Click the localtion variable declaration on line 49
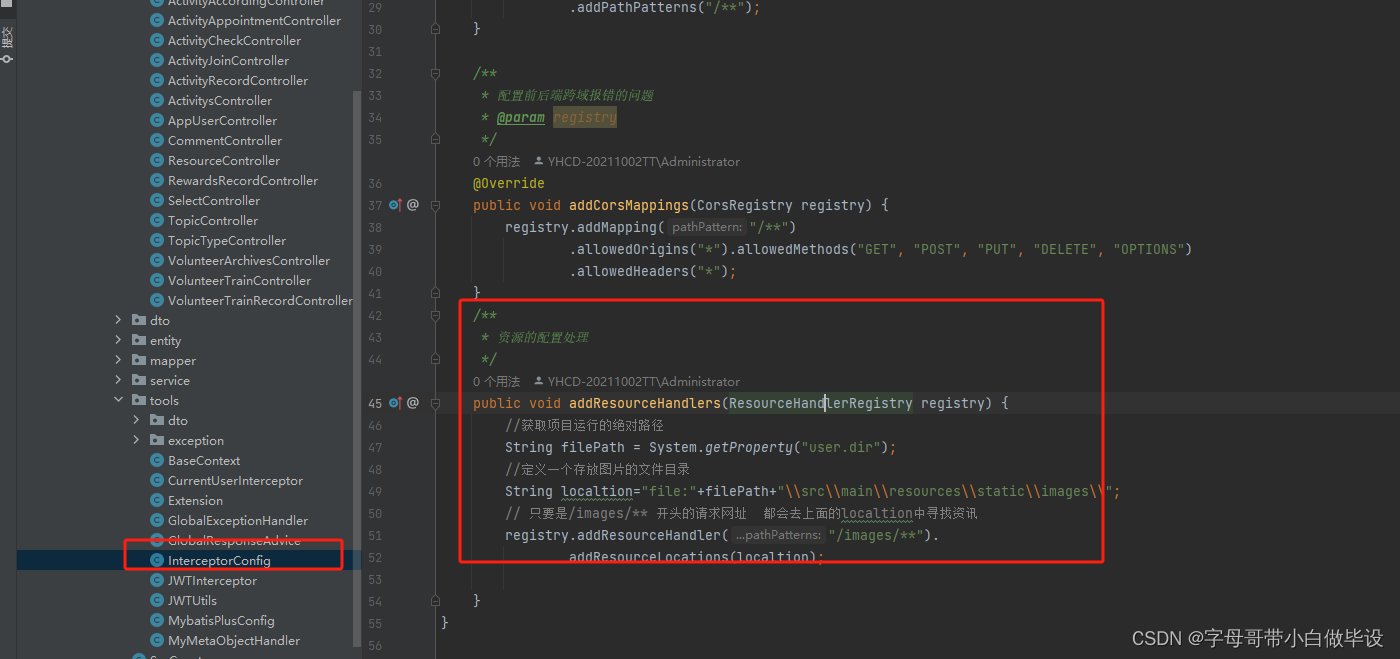1400x659 pixels. pos(597,491)
